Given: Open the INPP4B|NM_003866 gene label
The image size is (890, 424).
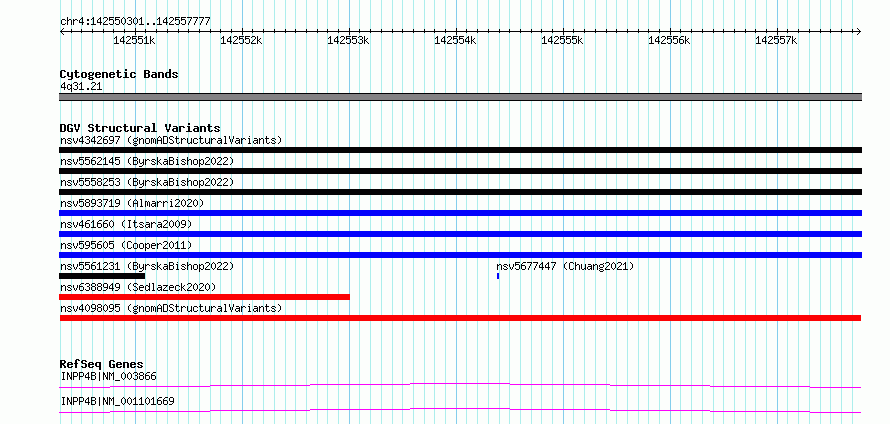Looking at the screenshot, I should coord(108,376).
